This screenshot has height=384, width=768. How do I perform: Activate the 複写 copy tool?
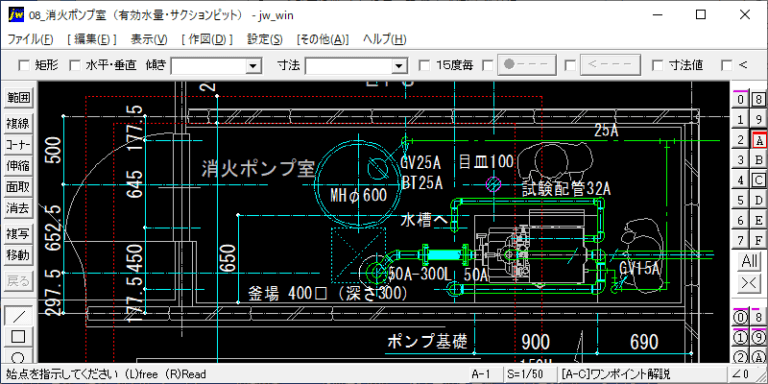(18, 234)
